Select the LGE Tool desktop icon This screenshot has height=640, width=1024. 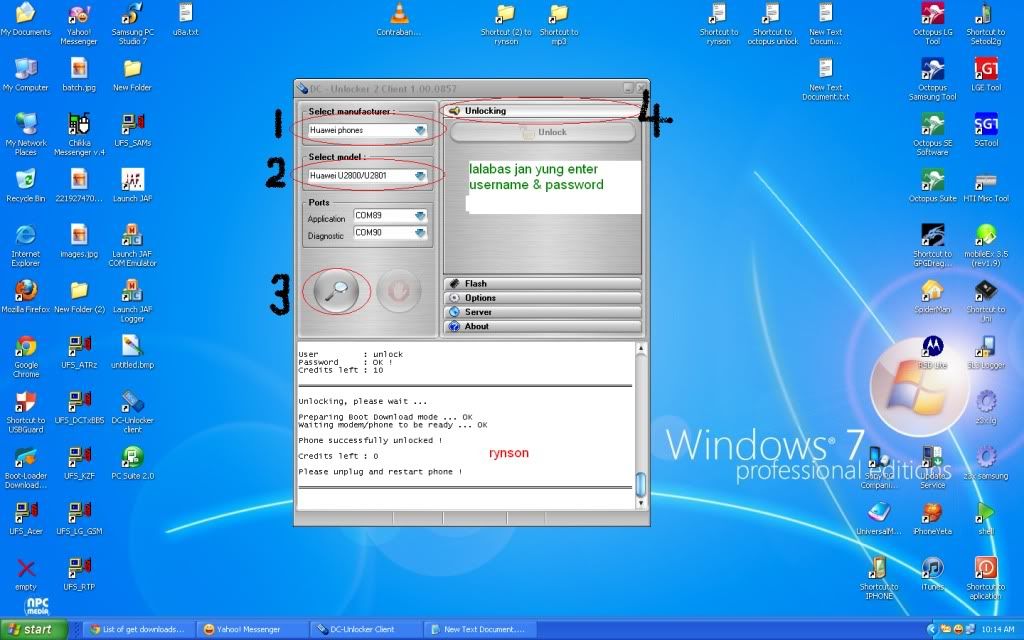[985, 75]
